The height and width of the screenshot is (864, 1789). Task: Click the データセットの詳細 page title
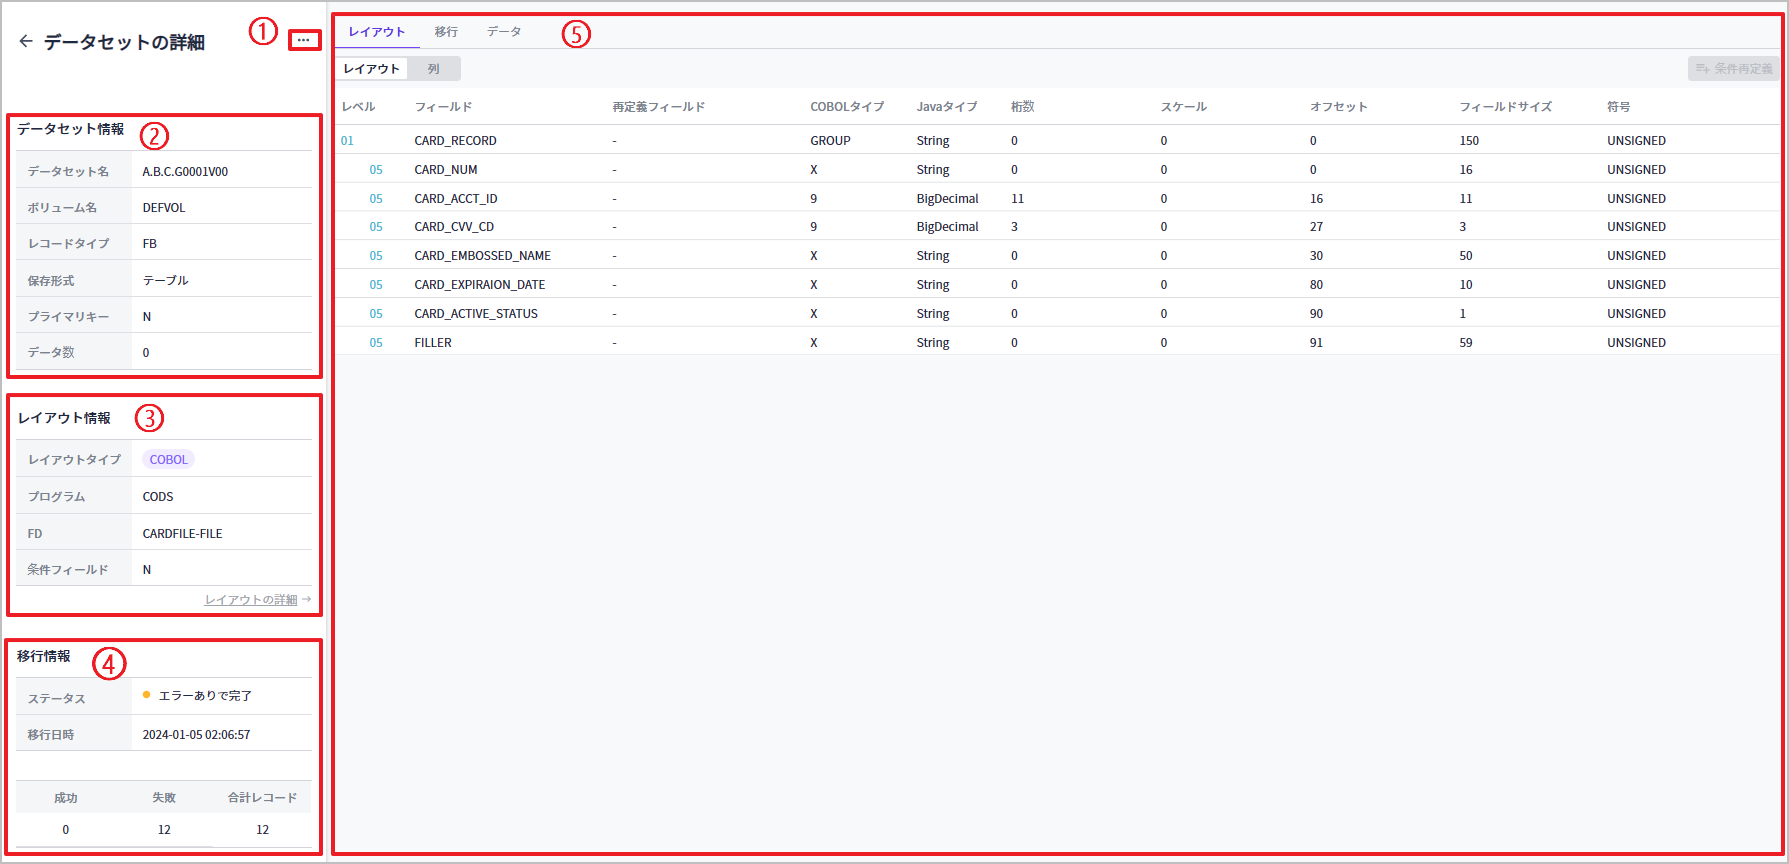124,42
